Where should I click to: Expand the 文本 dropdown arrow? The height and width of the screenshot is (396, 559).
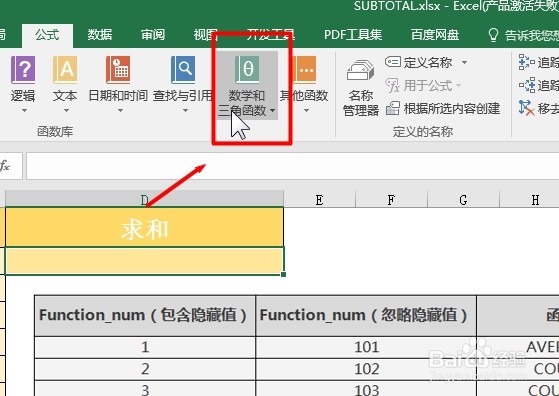(66, 110)
